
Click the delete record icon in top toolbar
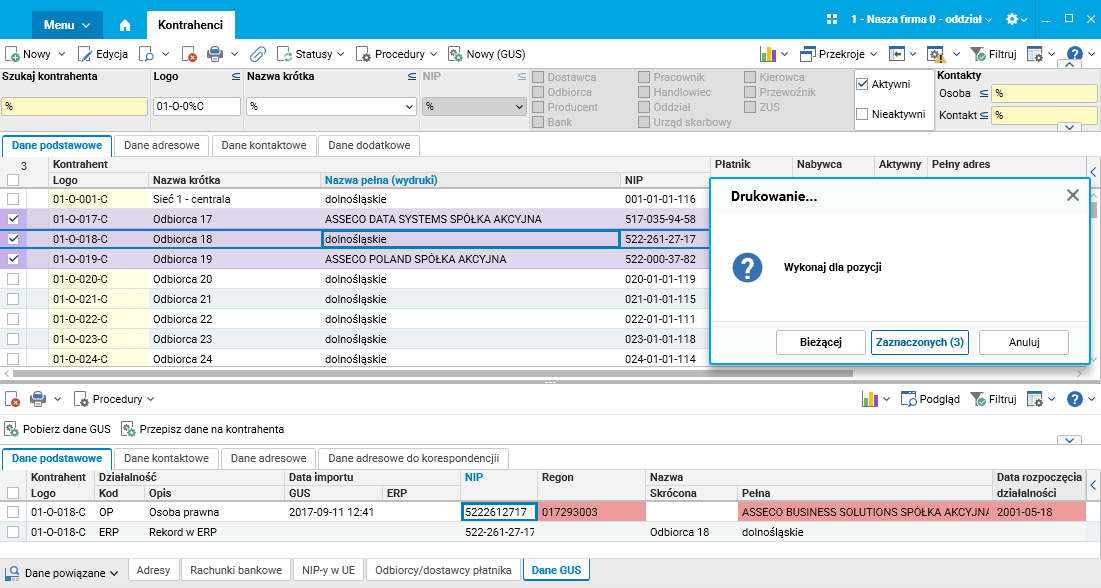pos(190,54)
